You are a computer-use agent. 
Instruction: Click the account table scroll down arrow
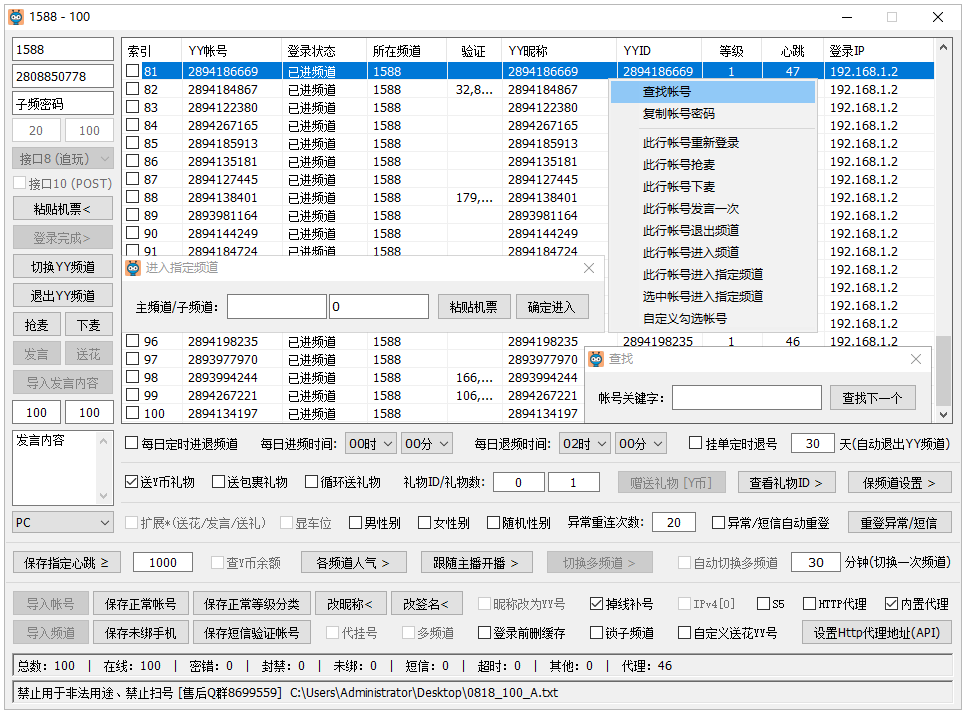tap(943, 415)
